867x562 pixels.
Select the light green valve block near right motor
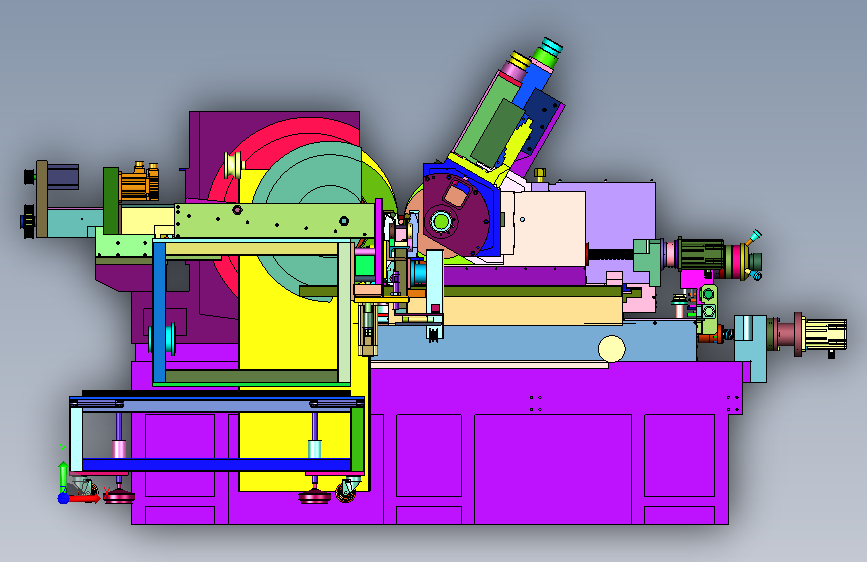tap(708, 309)
